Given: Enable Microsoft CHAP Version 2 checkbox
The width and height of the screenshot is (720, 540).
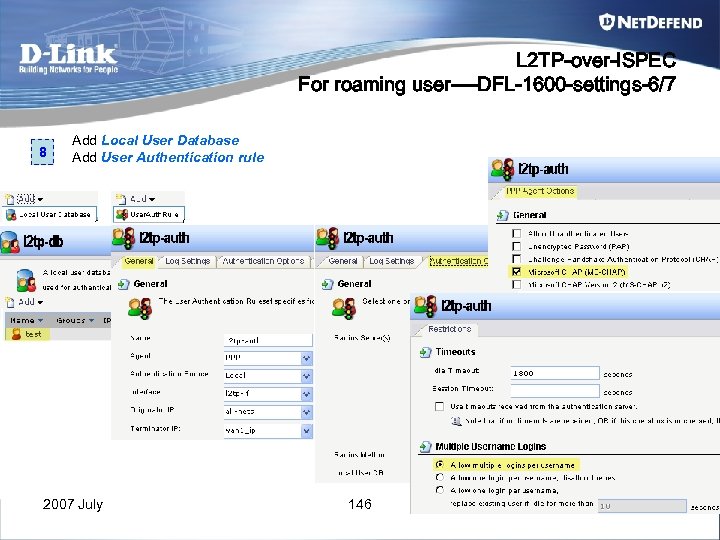Looking at the screenshot, I should 517,285.
